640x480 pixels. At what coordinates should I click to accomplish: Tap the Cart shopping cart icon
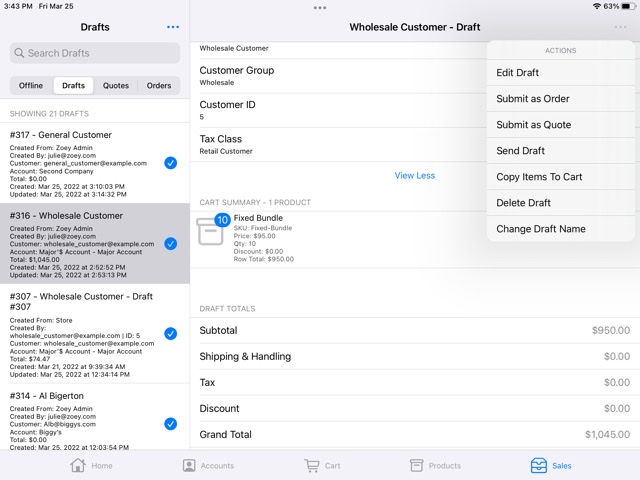[x=312, y=465]
